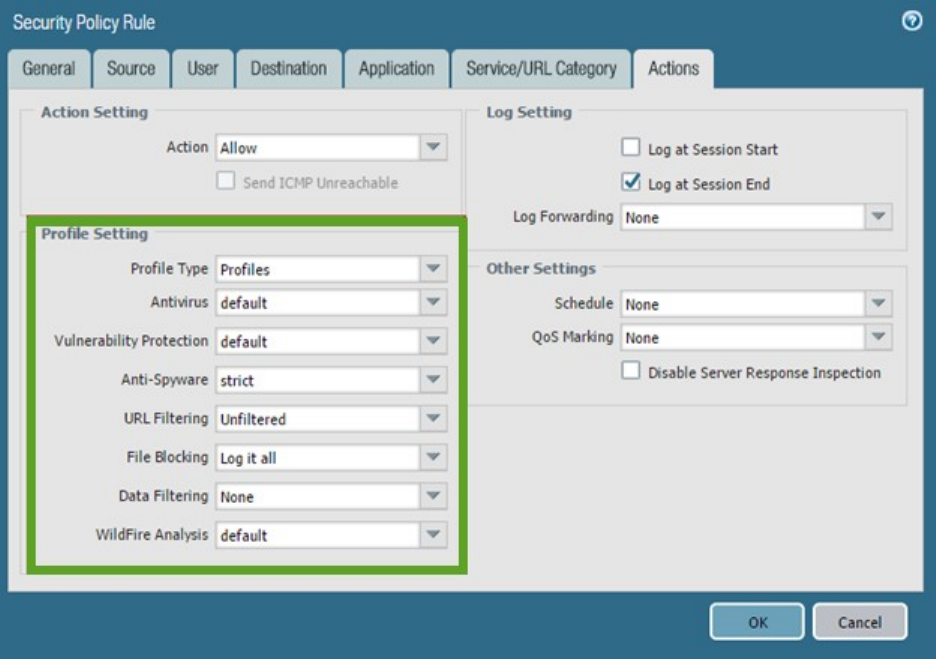Expand Vulnerability Protection dropdown arrow
Screen dimensions: 936x659
pyautogui.click(x=433, y=341)
